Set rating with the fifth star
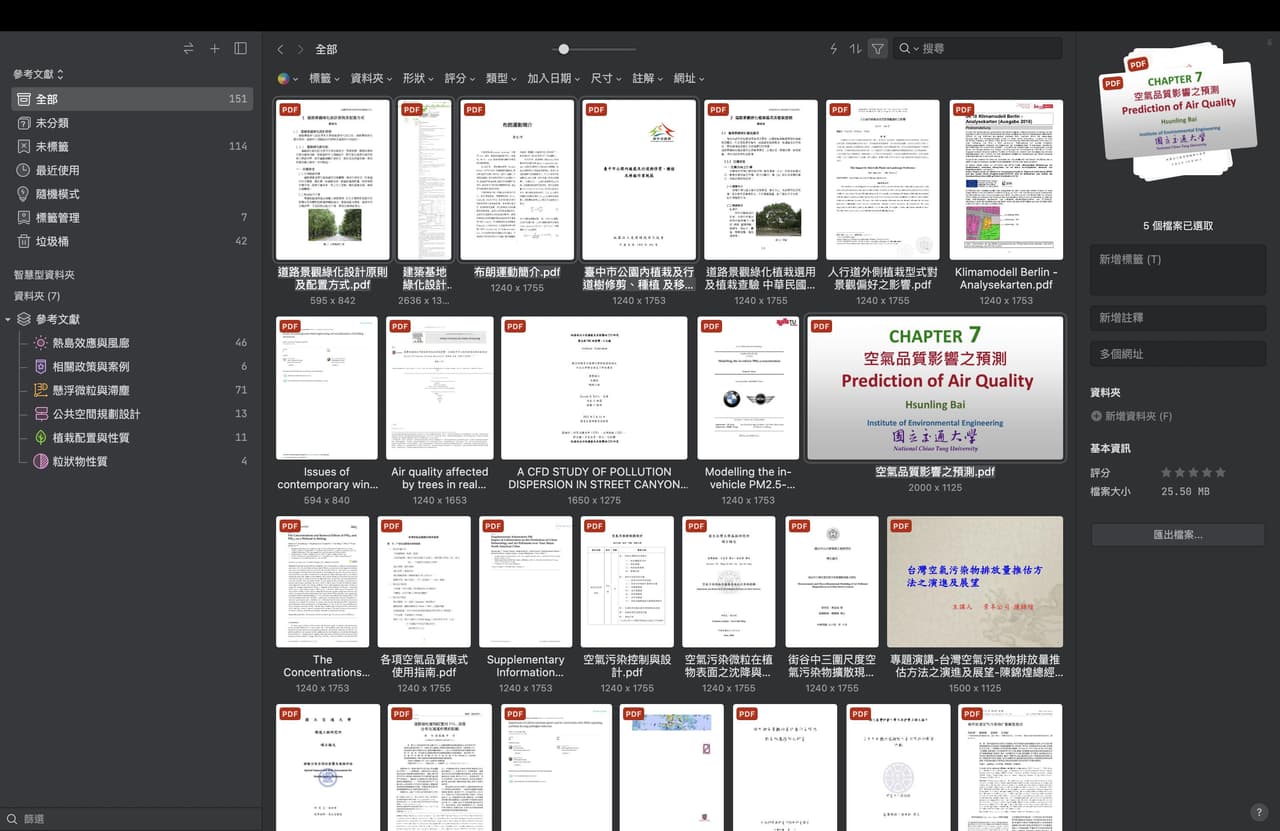1280x831 pixels. point(1220,472)
